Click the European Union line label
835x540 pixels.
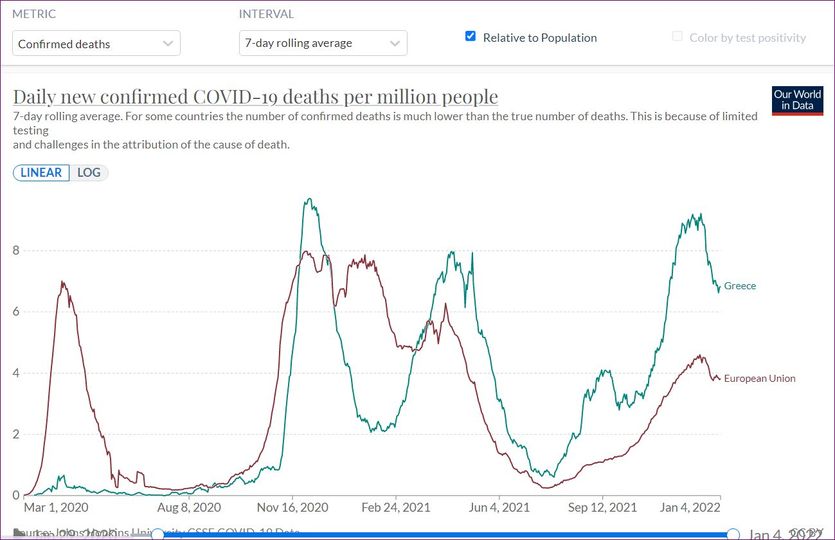(759, 378)
